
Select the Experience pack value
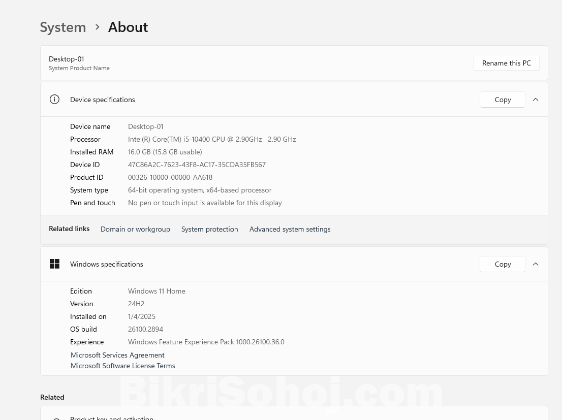tap(206, 342)
